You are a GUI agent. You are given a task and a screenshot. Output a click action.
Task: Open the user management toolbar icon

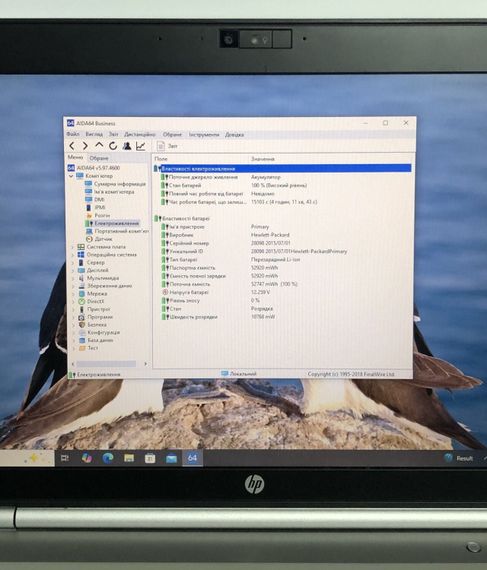pos(127,146)
